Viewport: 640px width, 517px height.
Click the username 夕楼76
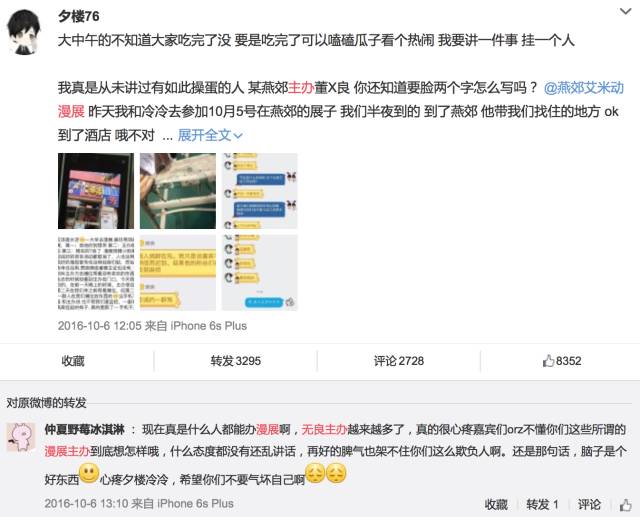coord(78,16)
